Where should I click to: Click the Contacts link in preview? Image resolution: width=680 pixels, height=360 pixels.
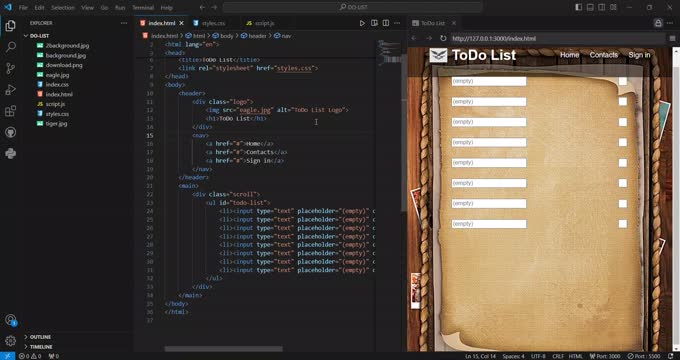pyautogui.click(x=603, y=55)
